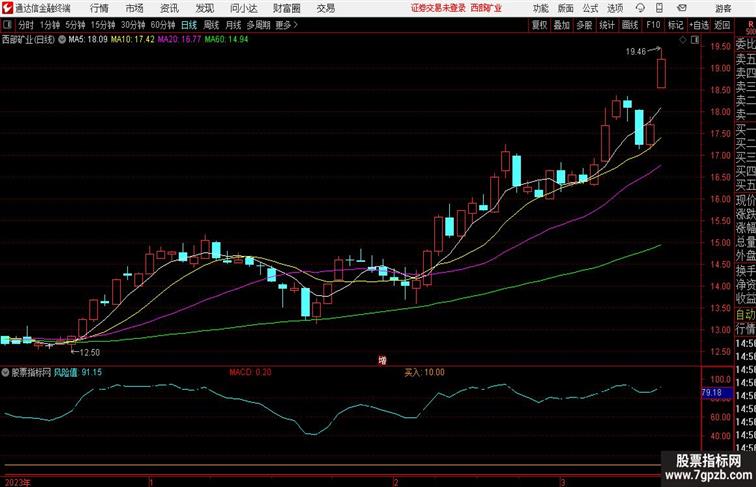Open the 交易 menu
Image resolution: width=756 pixels, height=487 pixels.
tap(326, 8)
